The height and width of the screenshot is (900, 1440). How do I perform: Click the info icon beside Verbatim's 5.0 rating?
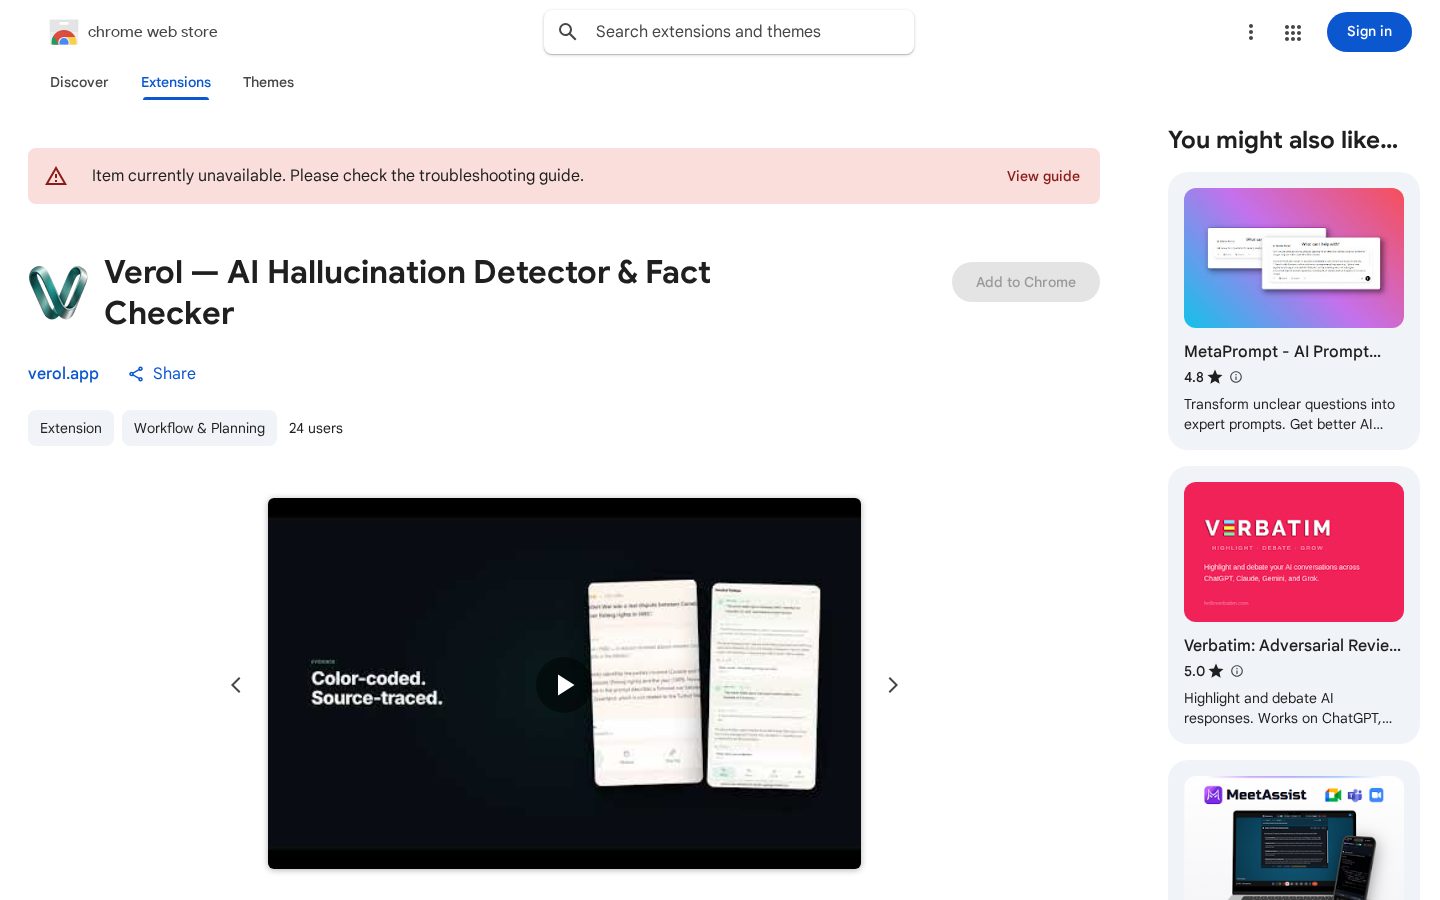click(x=1237, y=671)
